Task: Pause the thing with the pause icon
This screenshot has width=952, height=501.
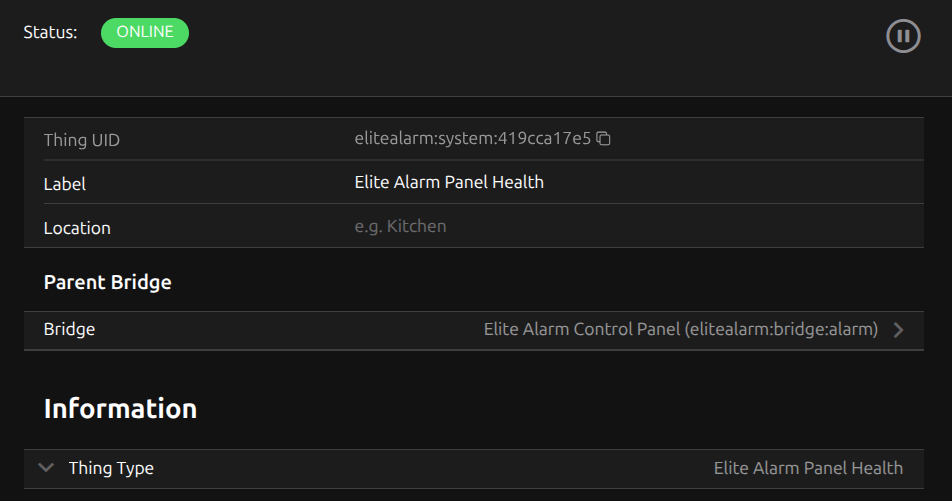Action: pos(903,37)
